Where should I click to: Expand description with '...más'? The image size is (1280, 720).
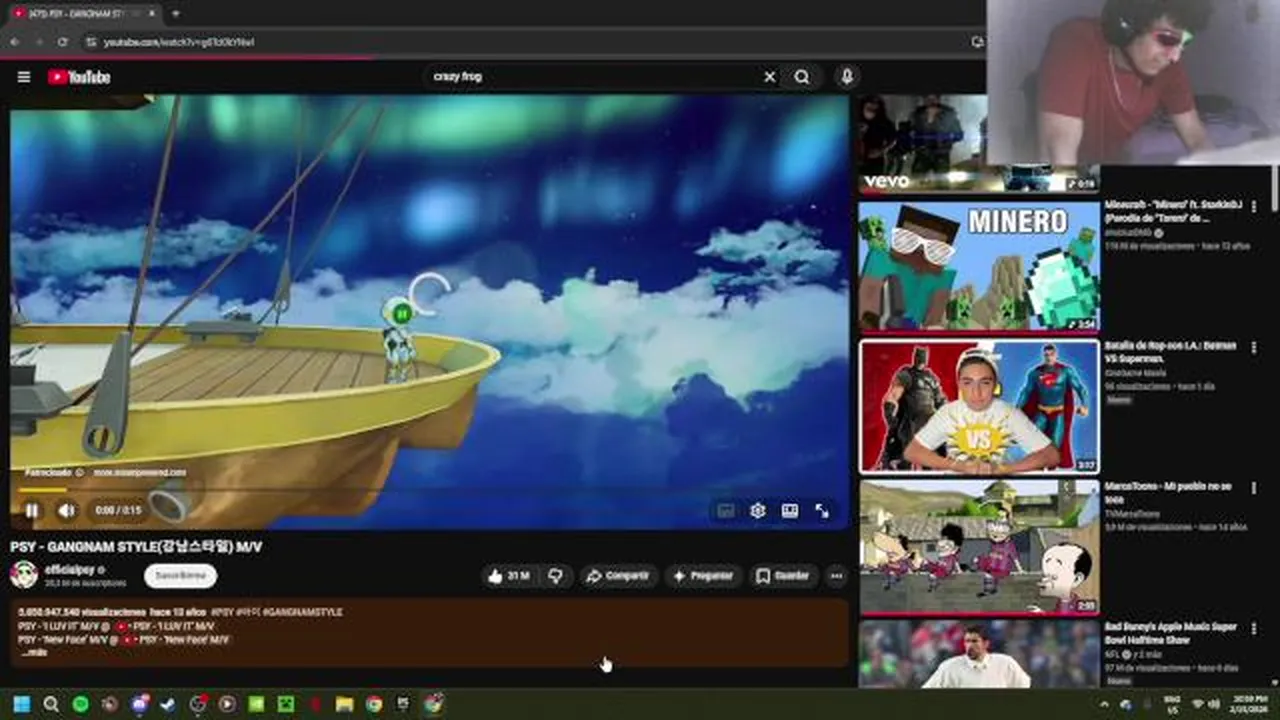(33, 653)
